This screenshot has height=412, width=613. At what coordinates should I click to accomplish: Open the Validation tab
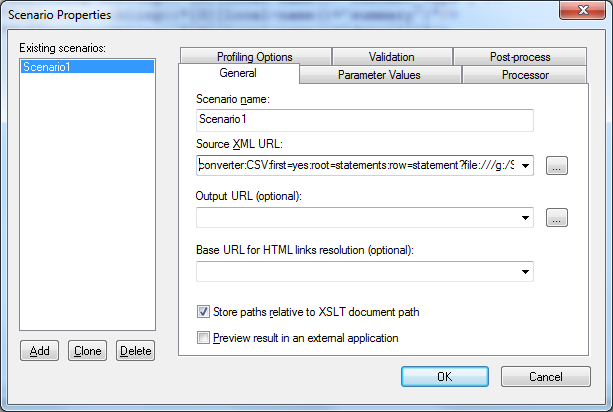390,57
